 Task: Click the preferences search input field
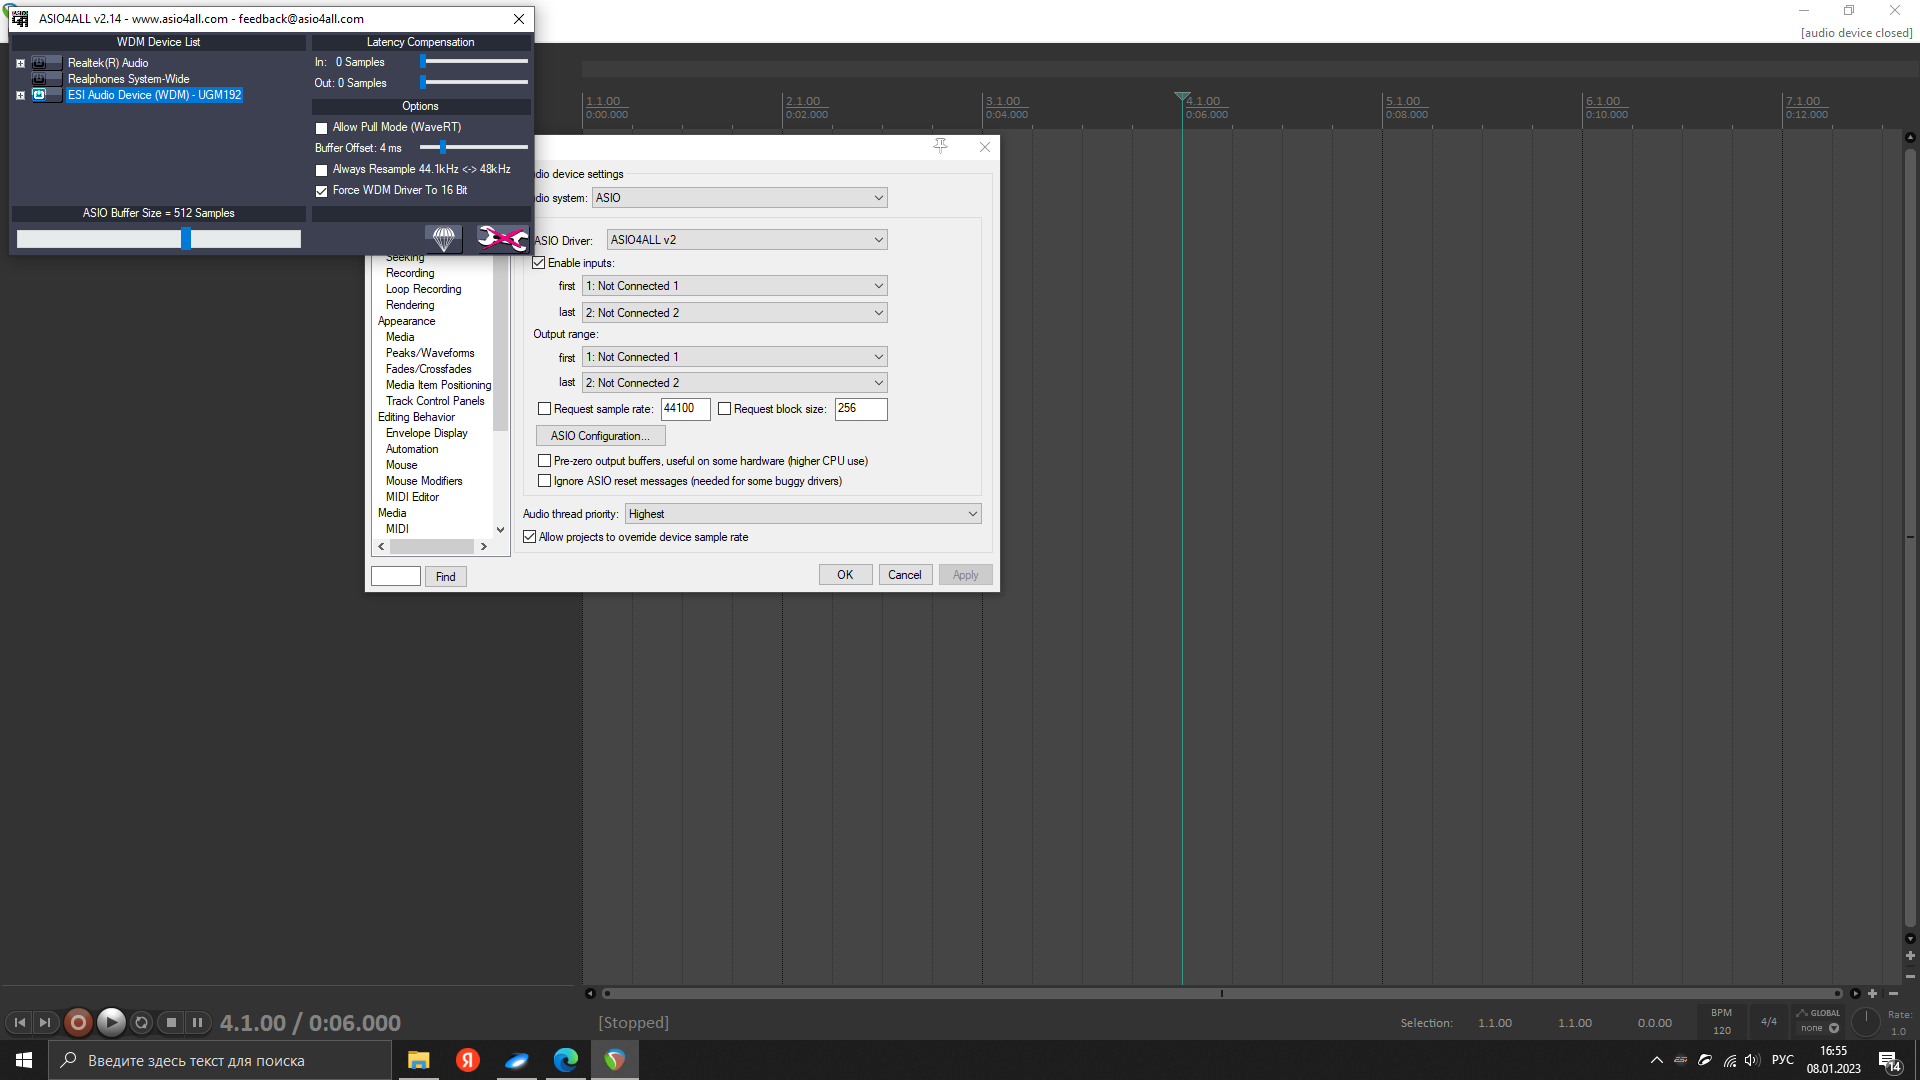(x=396, y=576)
